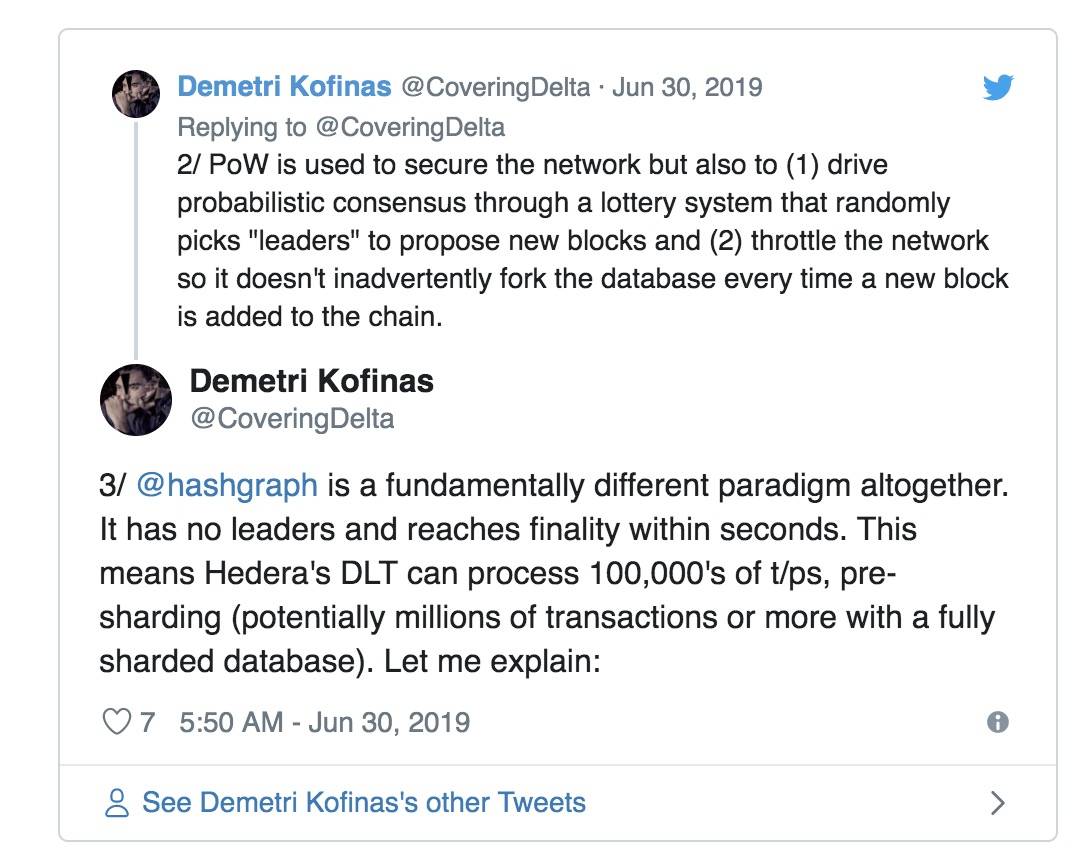Click the 3/ main tweet body text
The height and width of the screenshot is (856, 1072).
554,573
